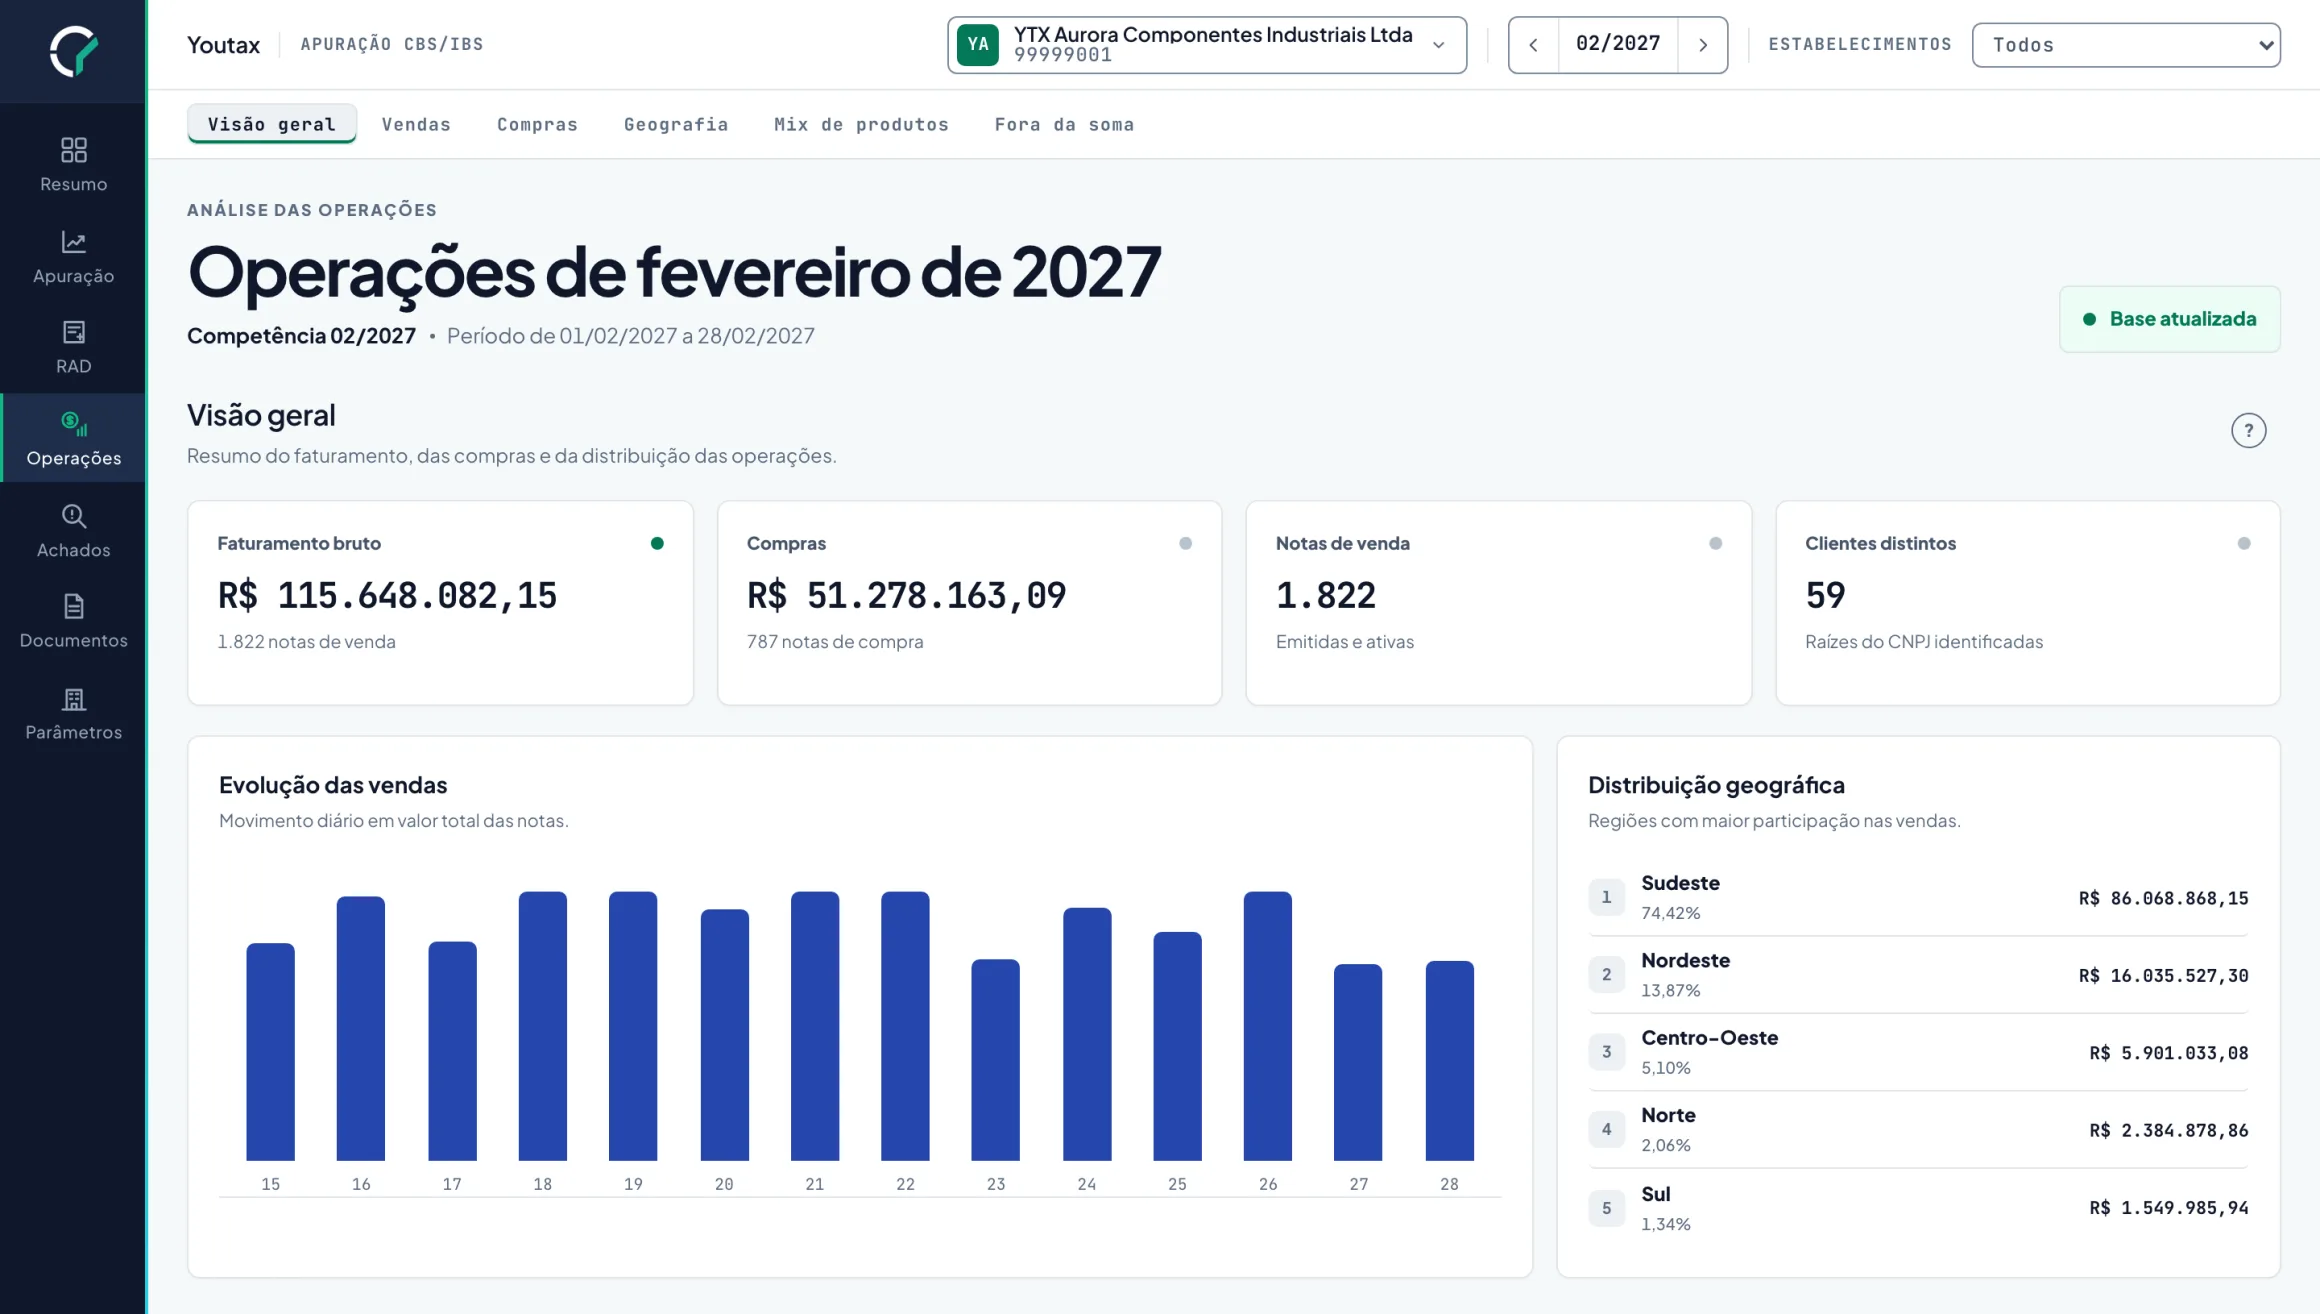The height and width of the screenshot is (1314, 2320).
Task: Click the 02/2027 period field
Action: tap(1618, 44)
